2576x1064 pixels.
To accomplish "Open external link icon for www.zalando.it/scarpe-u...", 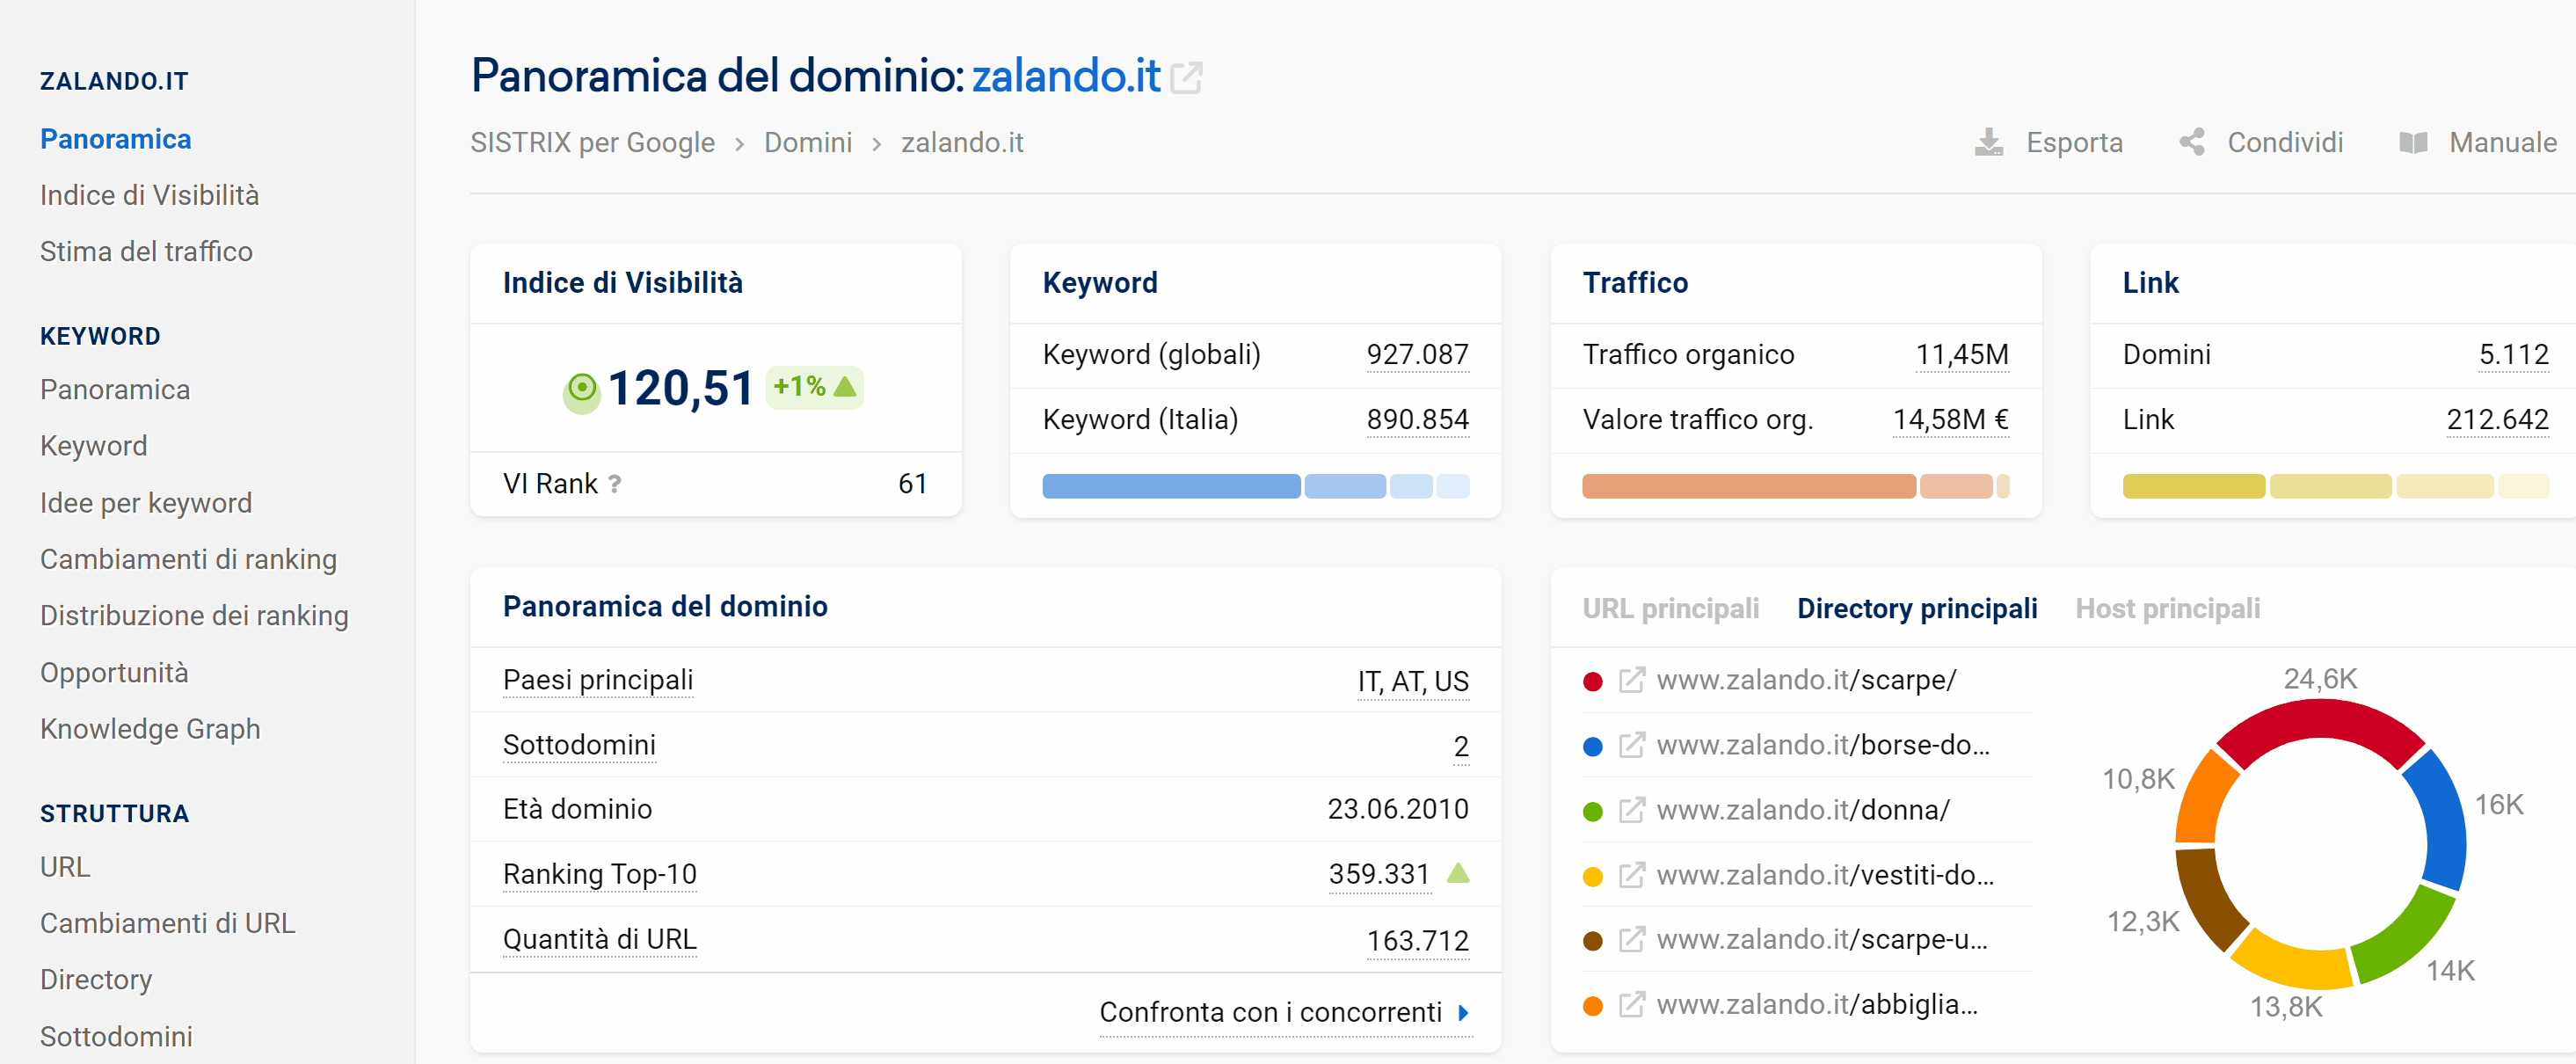I will pyautogui.click(x=1631, y=939).
